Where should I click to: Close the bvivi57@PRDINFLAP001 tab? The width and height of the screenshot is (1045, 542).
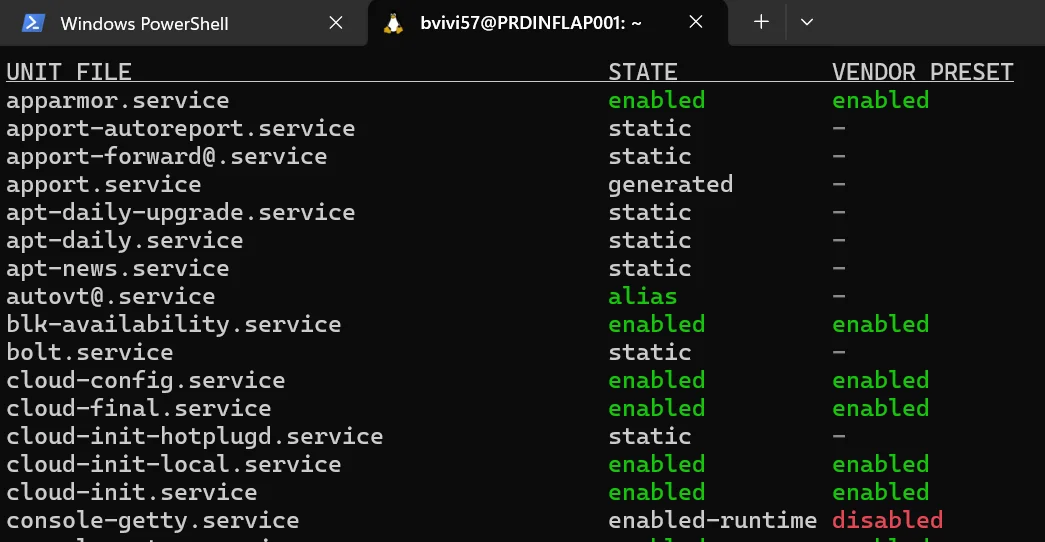pos(696,23)
